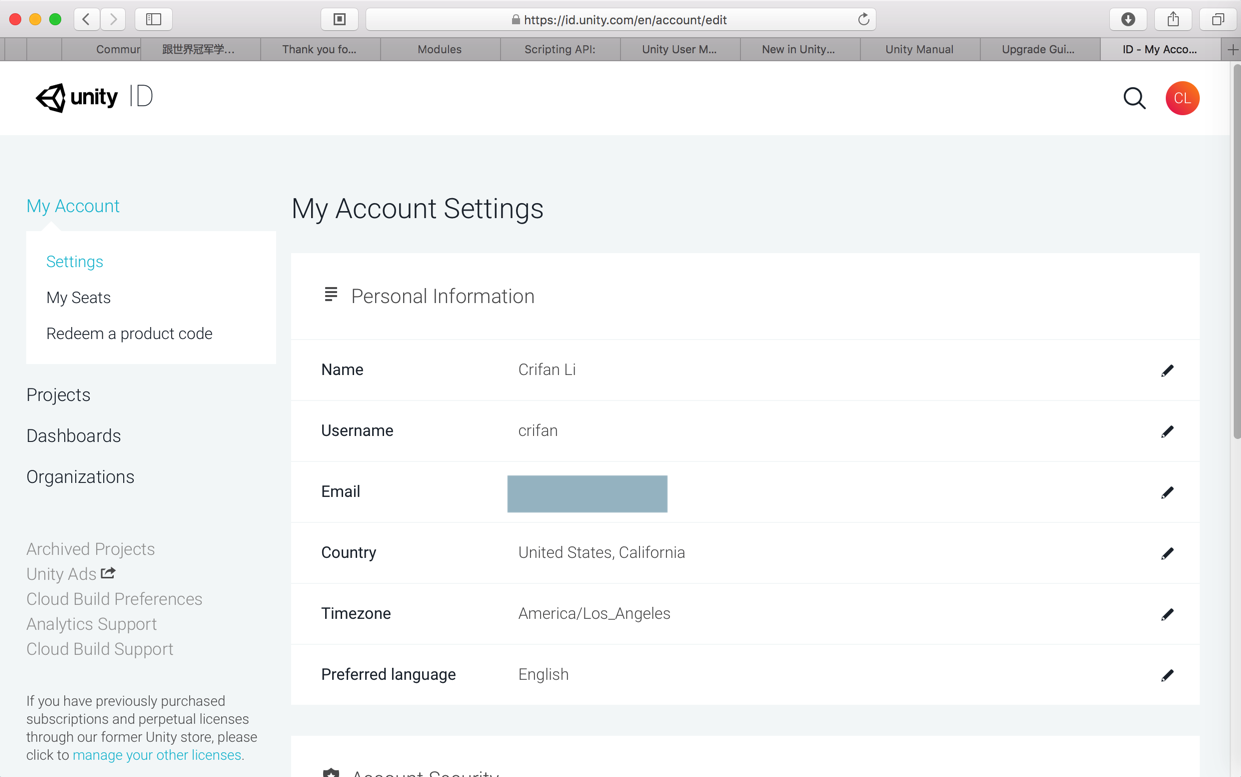
Task: Edit Preferred language via pencil icon
Action: tap(1167, 675)
